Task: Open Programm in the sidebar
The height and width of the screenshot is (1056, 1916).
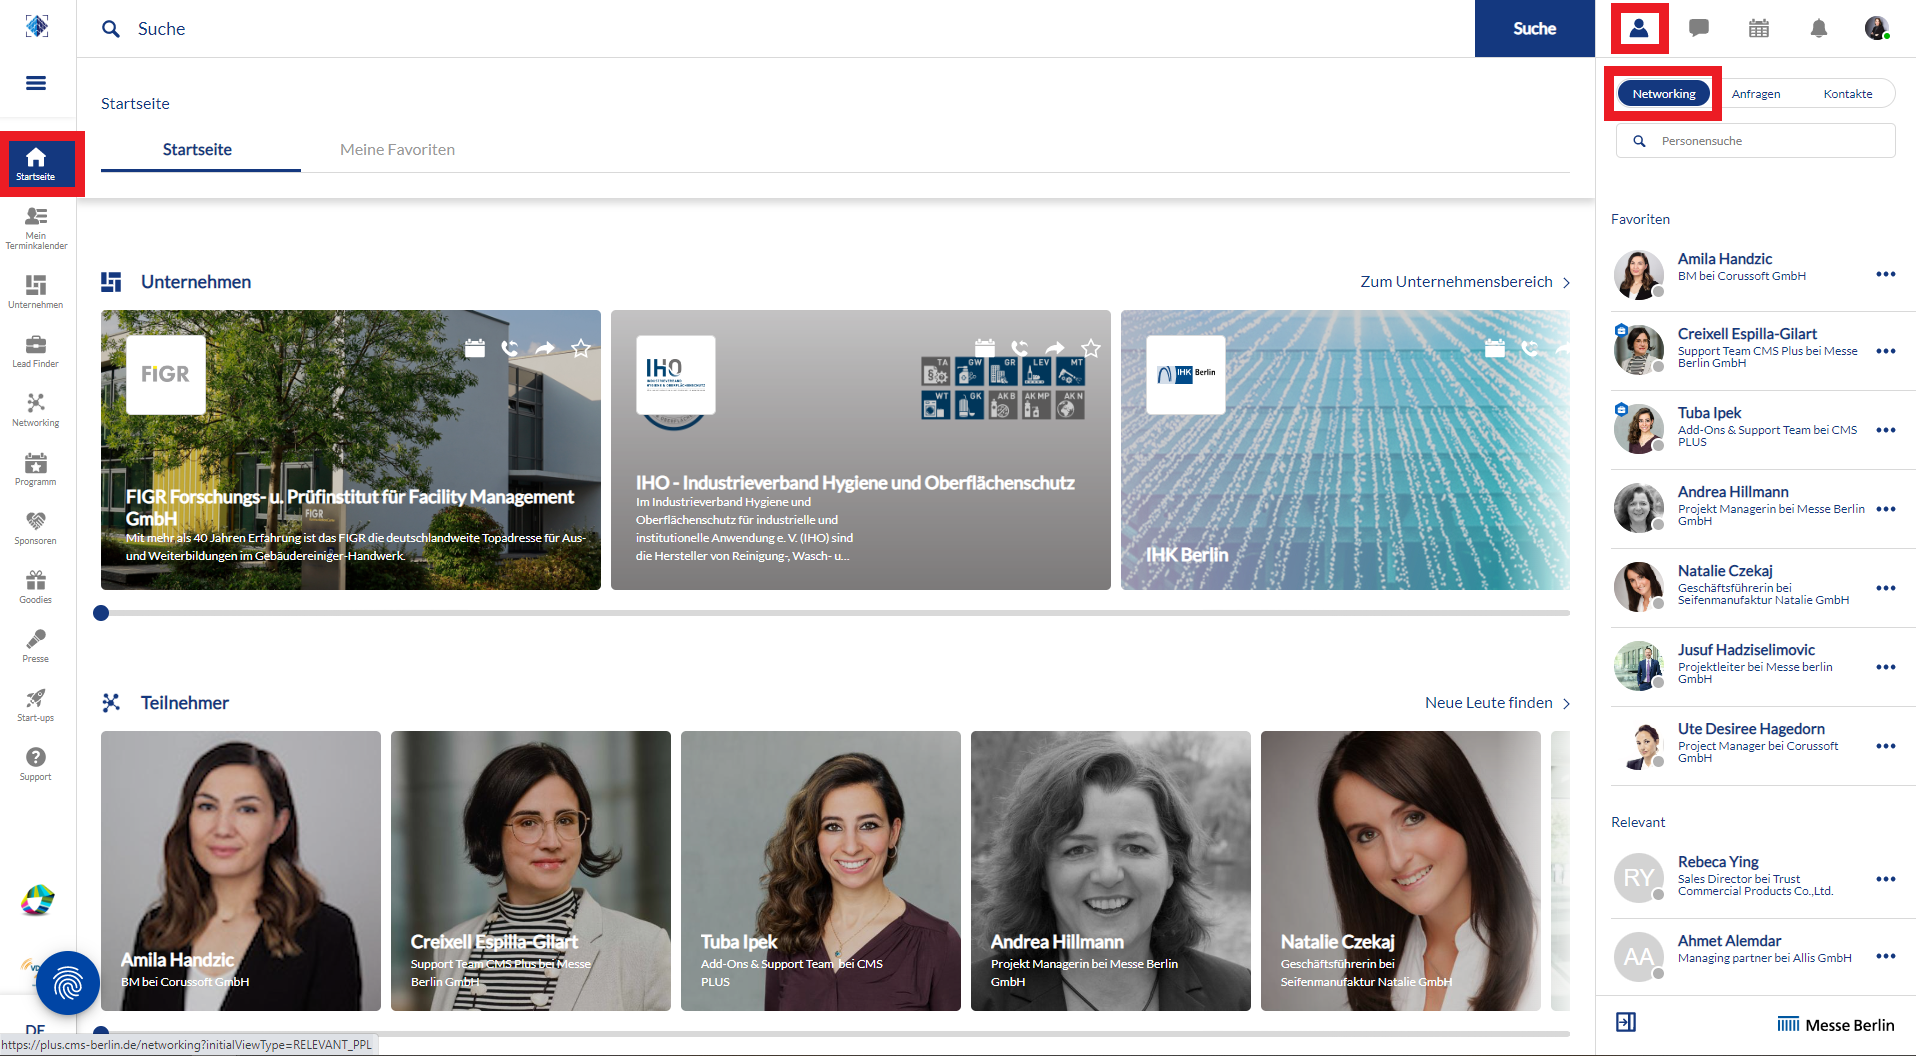Action: click(x=36, y=469)
